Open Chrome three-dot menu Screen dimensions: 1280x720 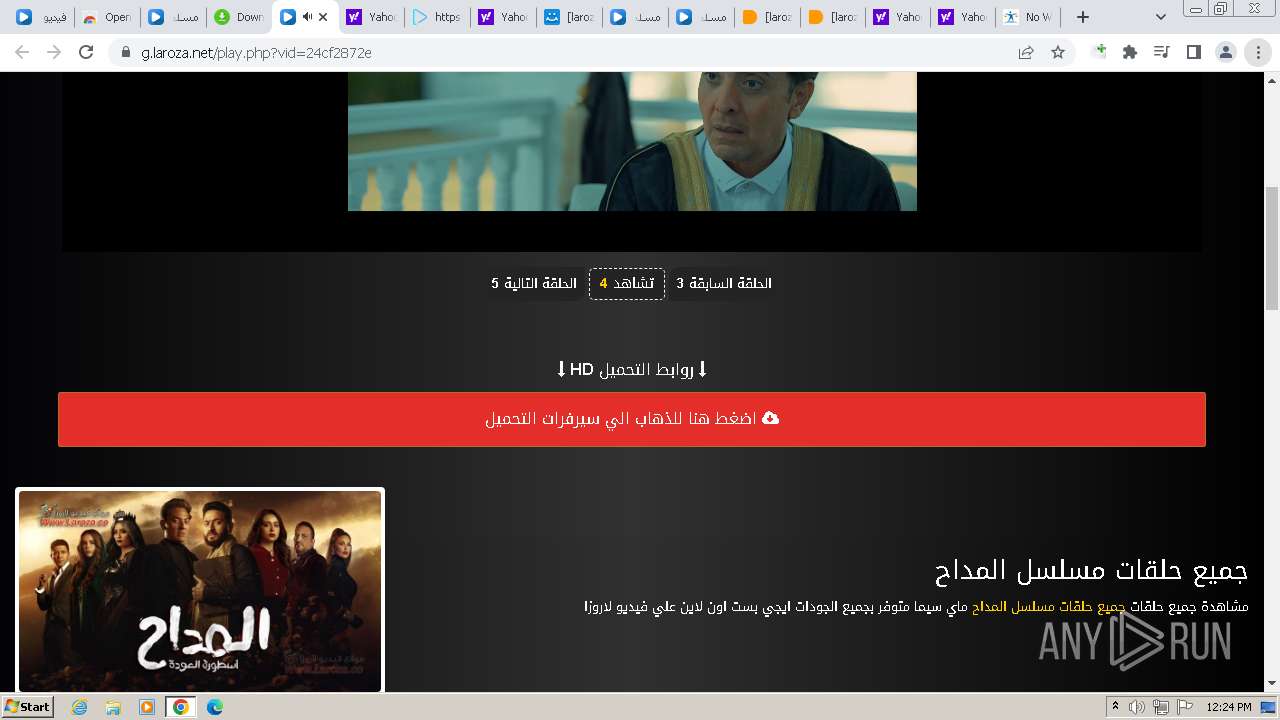(1258, 52)
